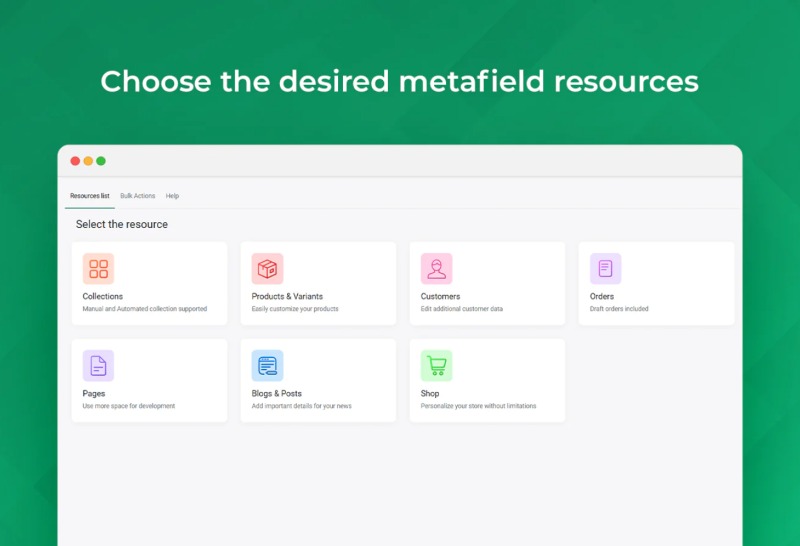Click the Products & Variants title
This screenshot has height=546, width=800.
pos(287,296)
